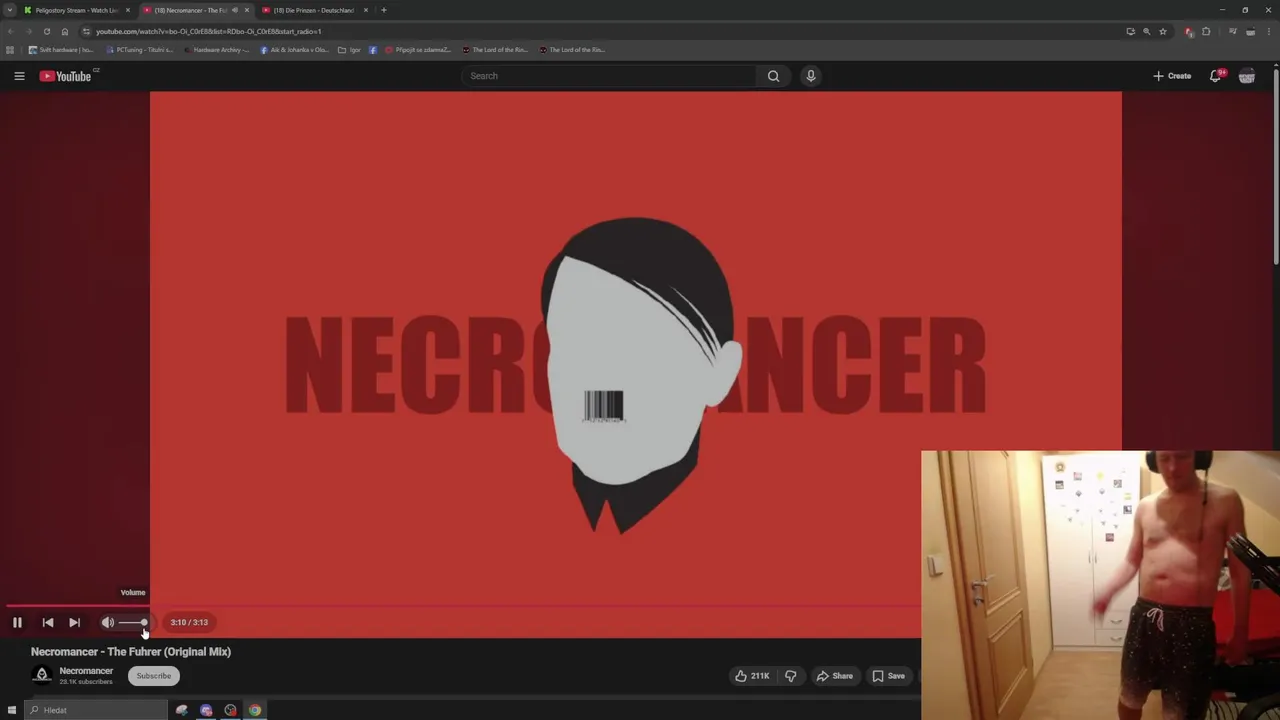This screenshot has width=1280, height=720.
Task: Mute the Necromancer tab audio icon
Action: [x=235, y=10]
